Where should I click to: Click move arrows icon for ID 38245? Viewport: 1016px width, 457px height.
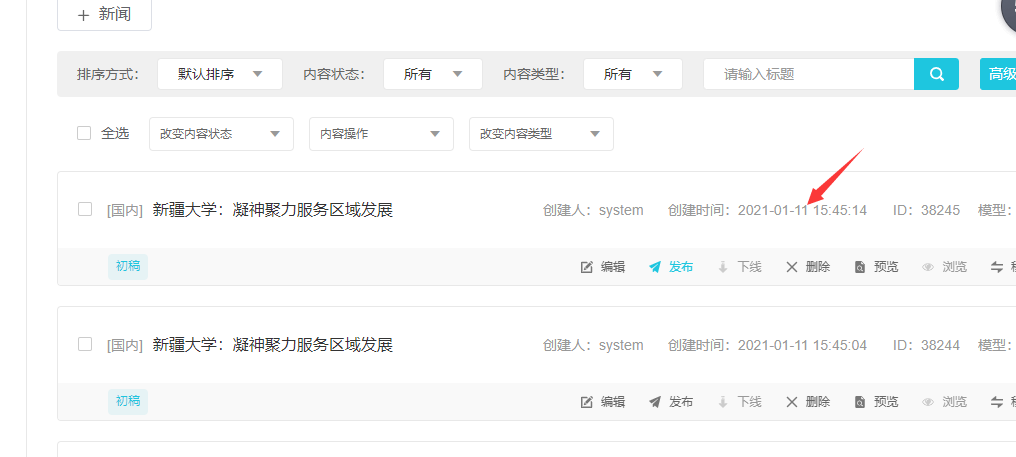pyautogui.click(x=997, y=267)
